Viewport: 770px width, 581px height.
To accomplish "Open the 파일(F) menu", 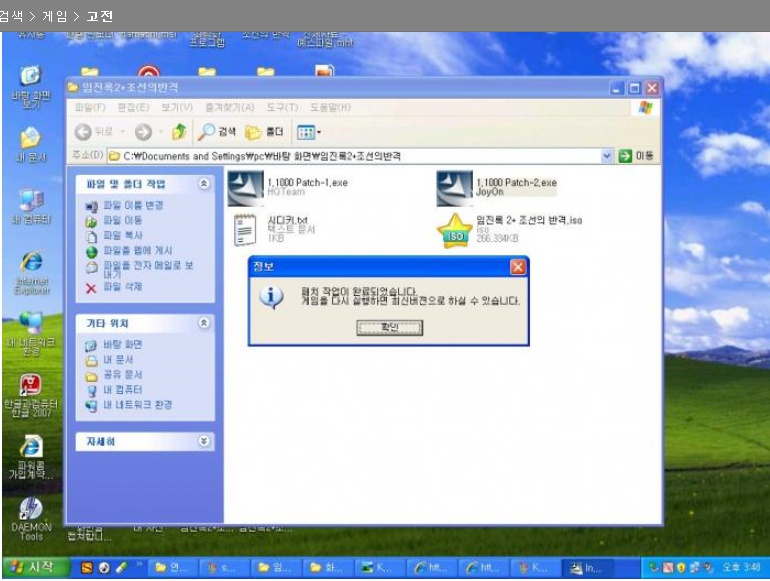I will coord(90,107).
